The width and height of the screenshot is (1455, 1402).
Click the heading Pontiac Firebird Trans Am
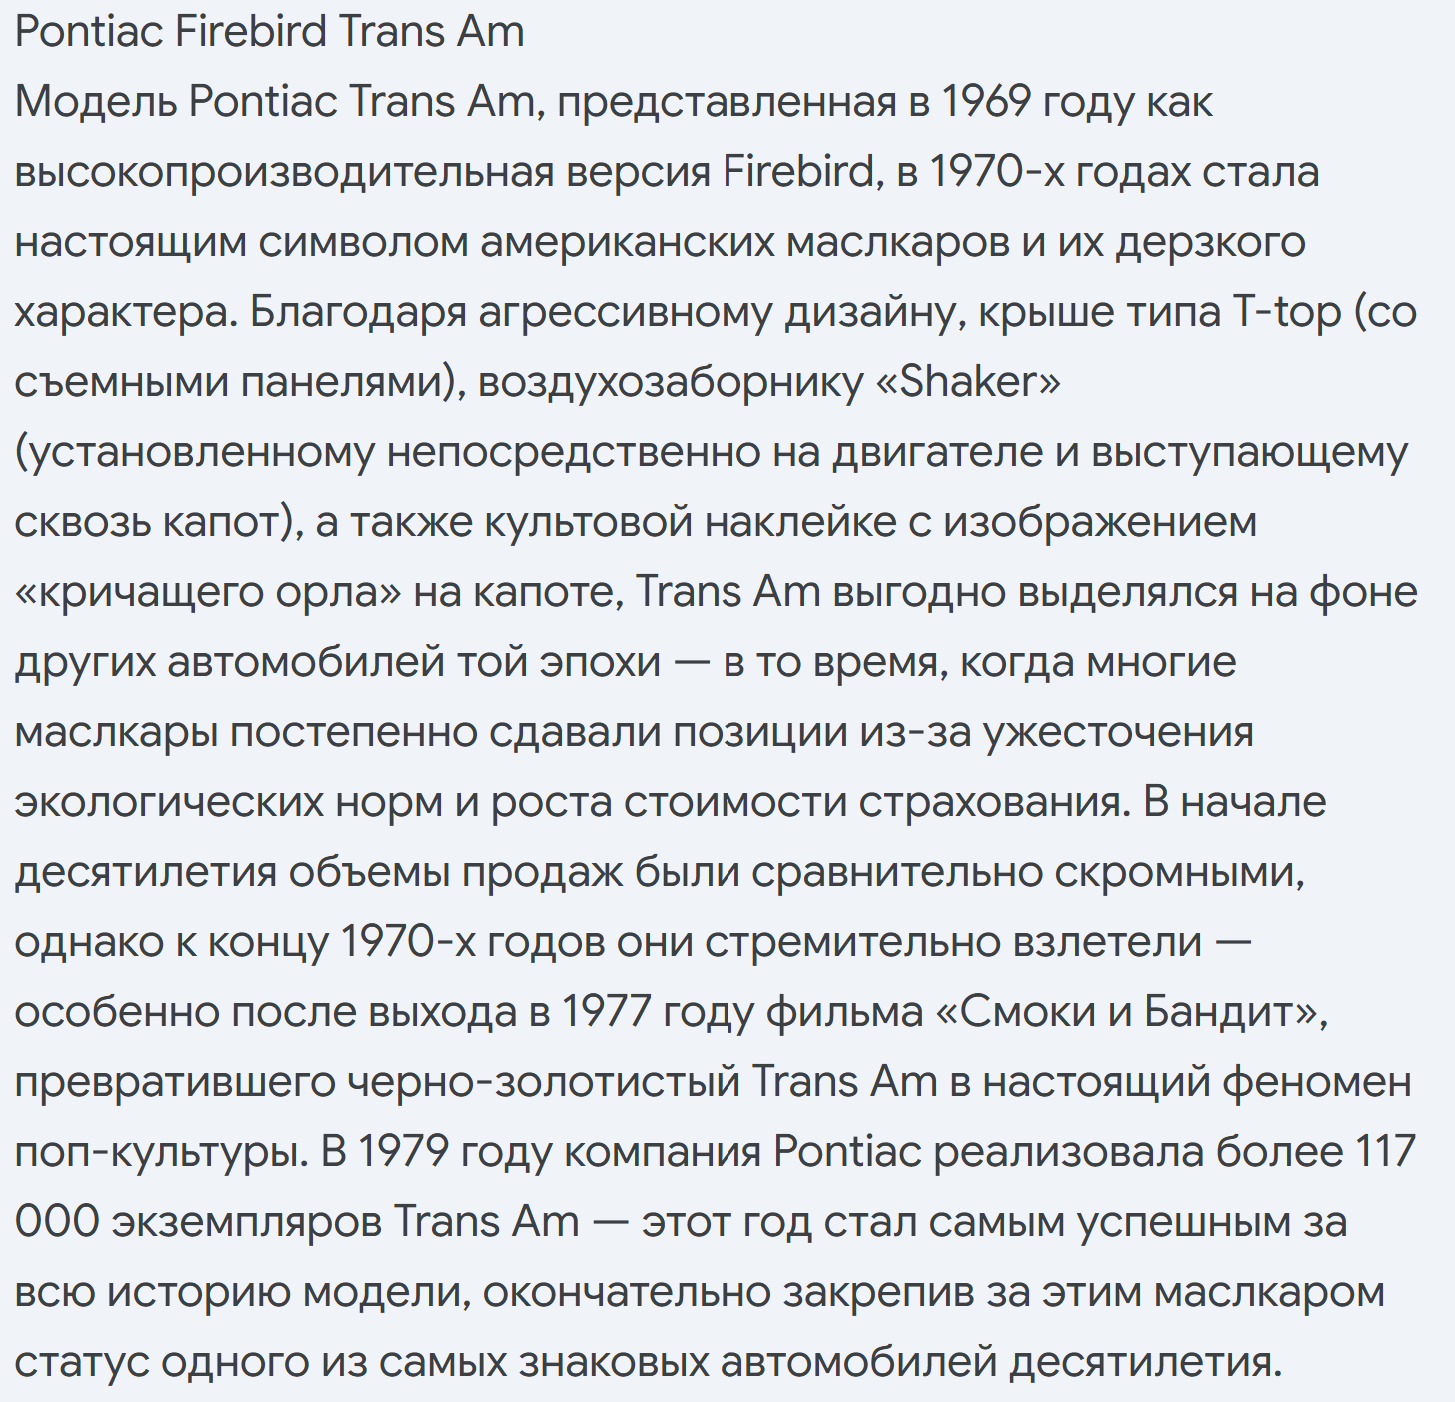(270, 32)
